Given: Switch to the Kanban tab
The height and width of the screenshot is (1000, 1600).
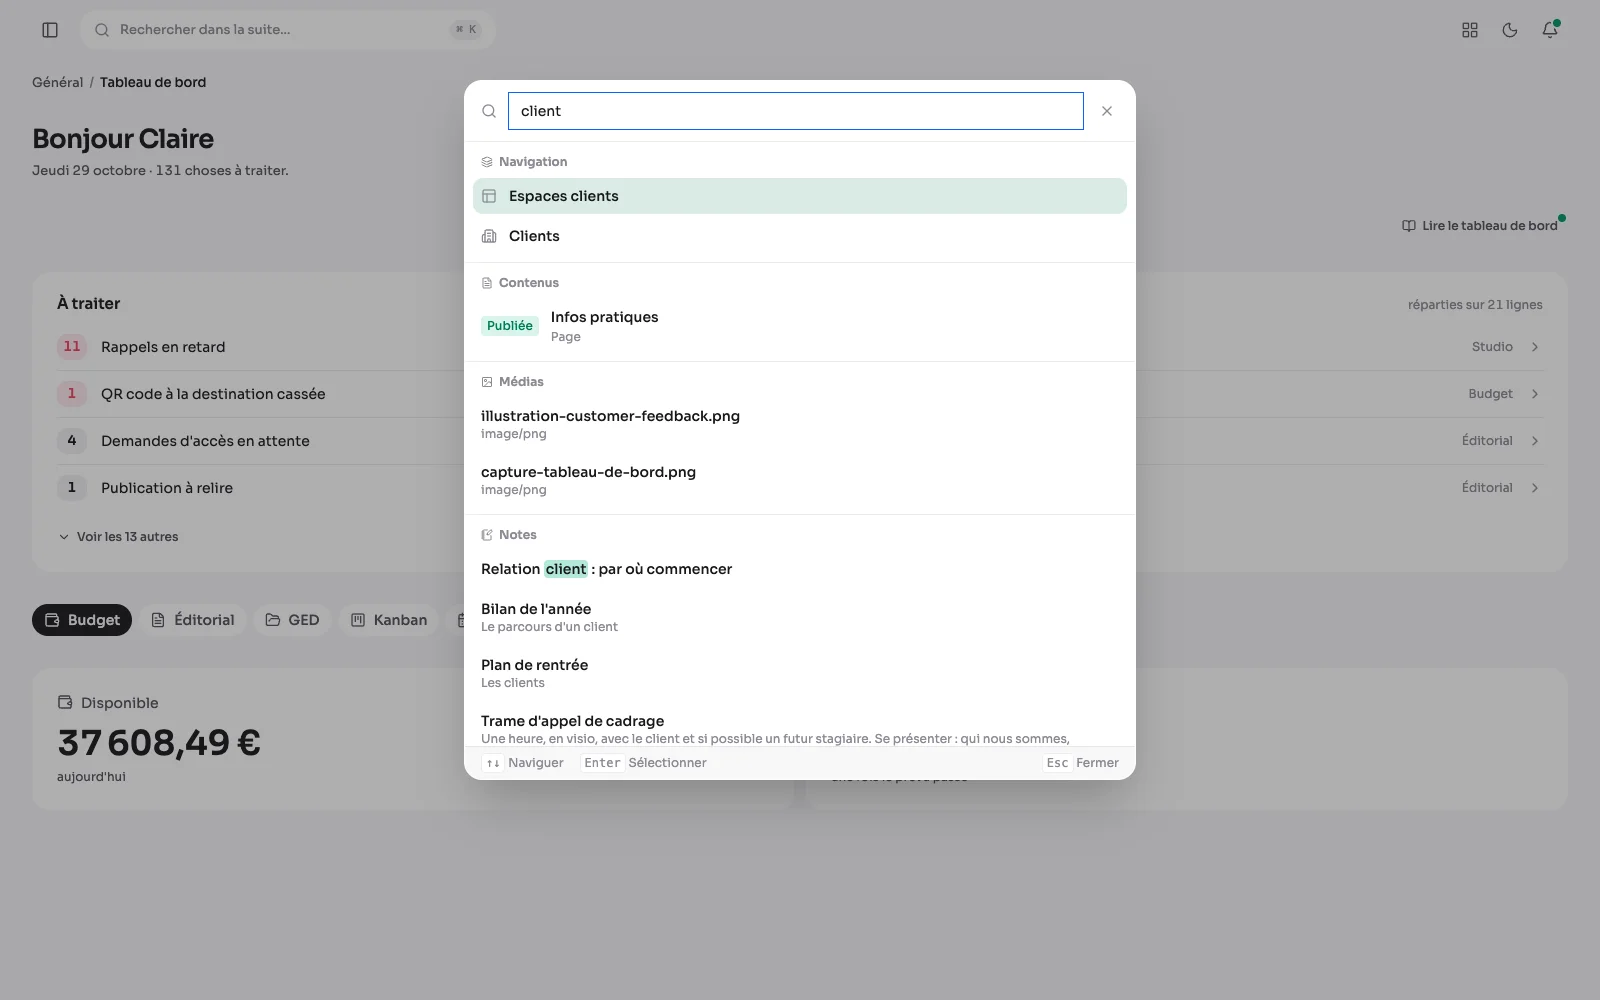Looking at the screenshot, I should point(389,620).
